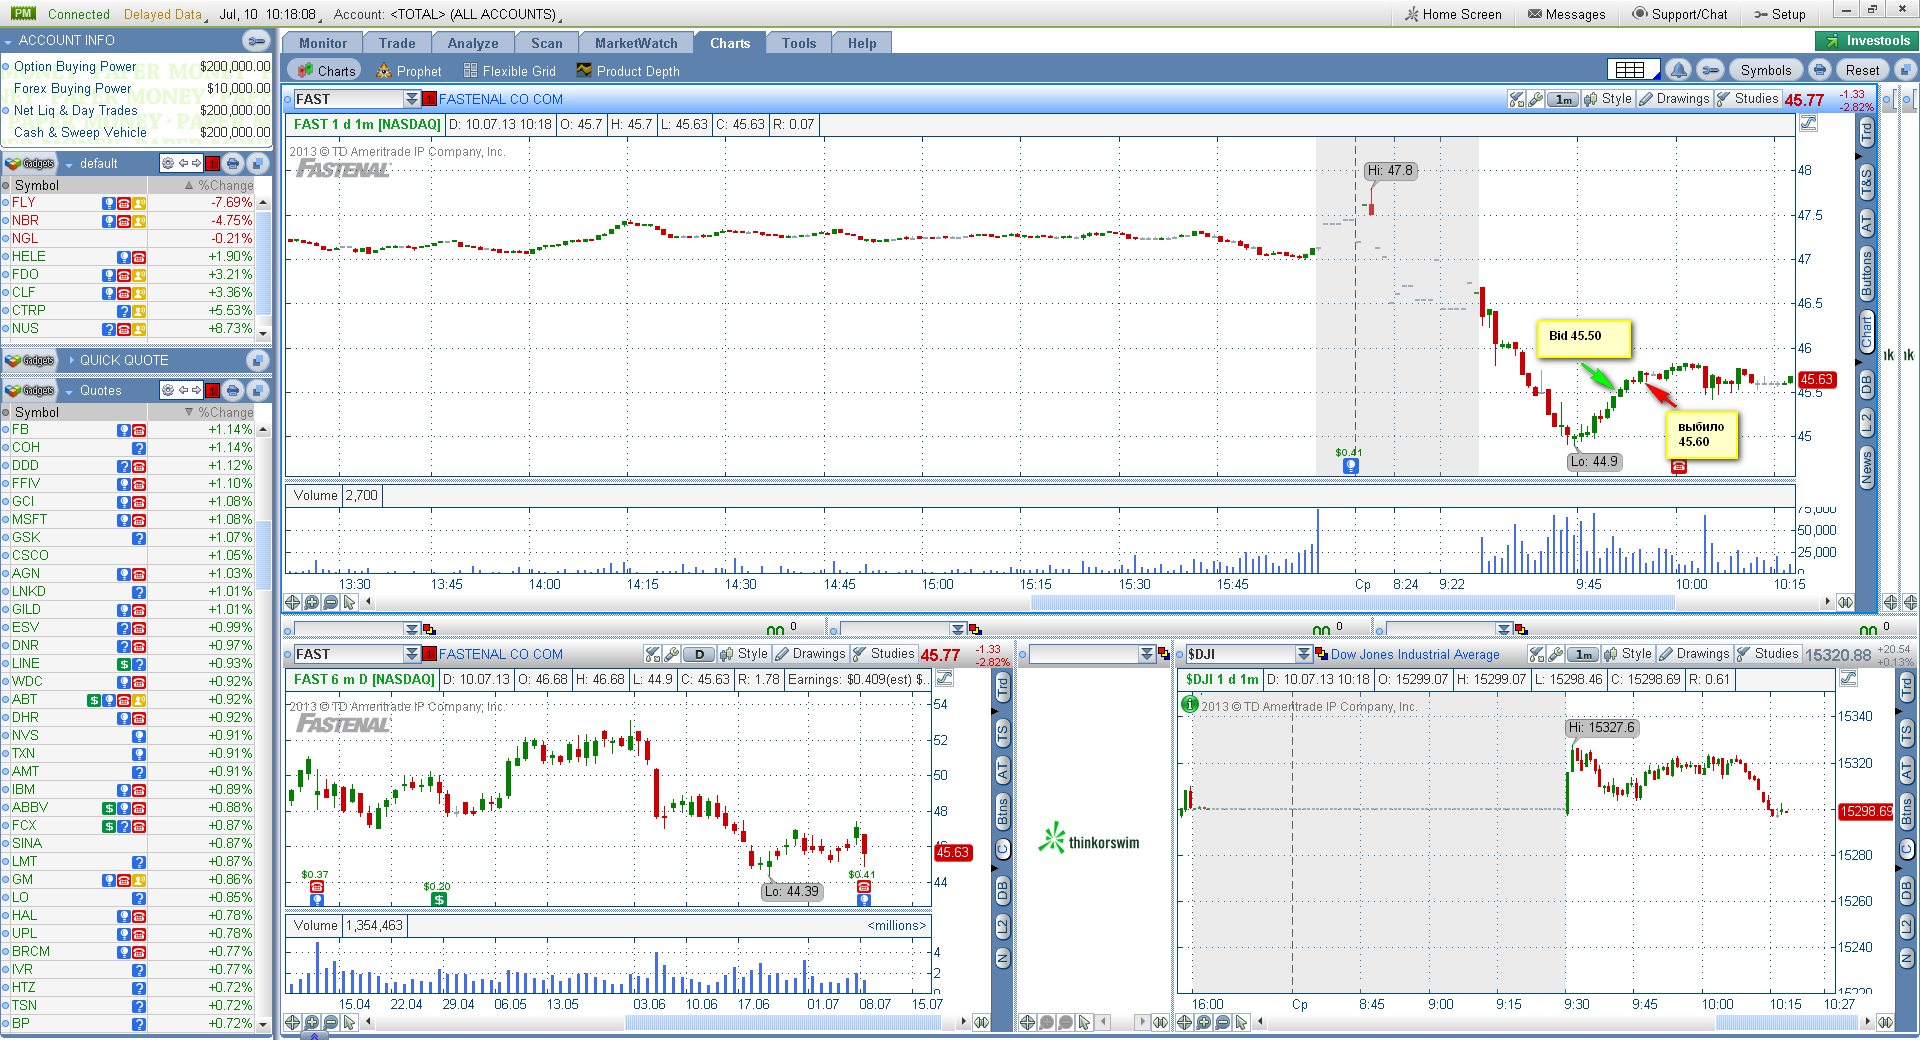Toggle the Buttons side tab on top chart
This screenshot has height=1040, width=1920.
(1866, 275)
